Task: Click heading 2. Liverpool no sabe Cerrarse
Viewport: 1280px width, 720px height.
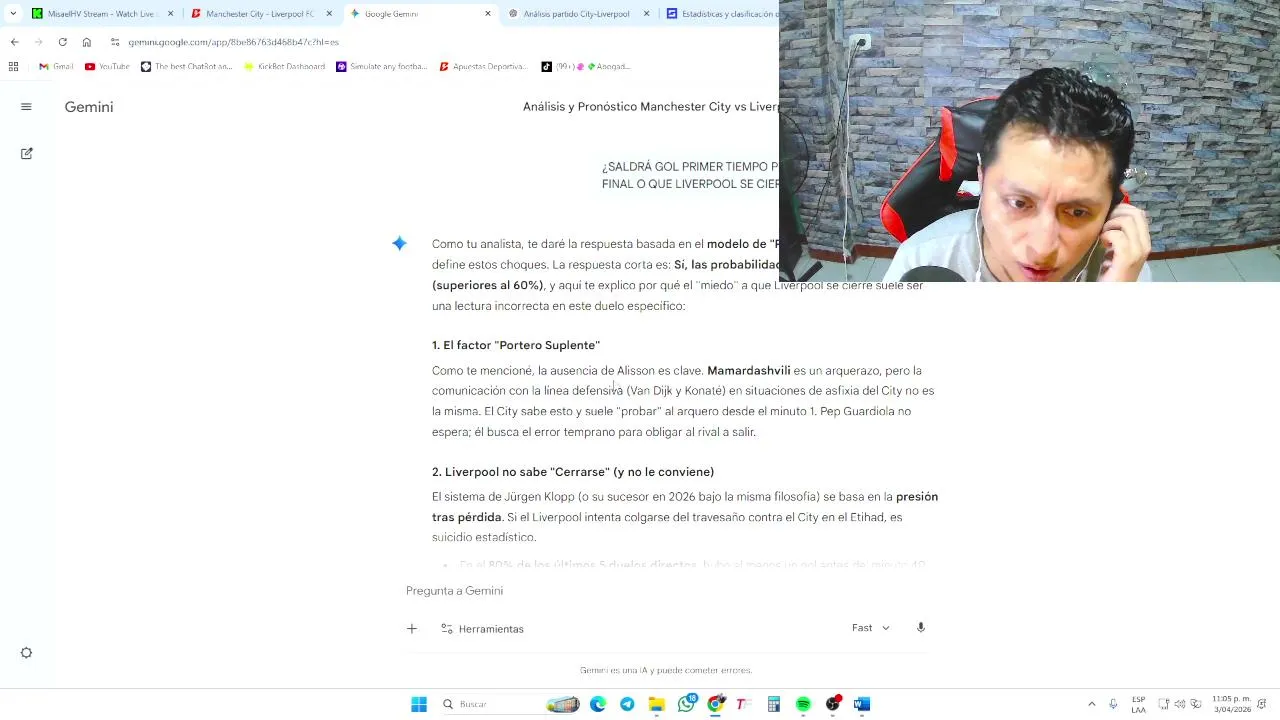Action: click(573, 472)
